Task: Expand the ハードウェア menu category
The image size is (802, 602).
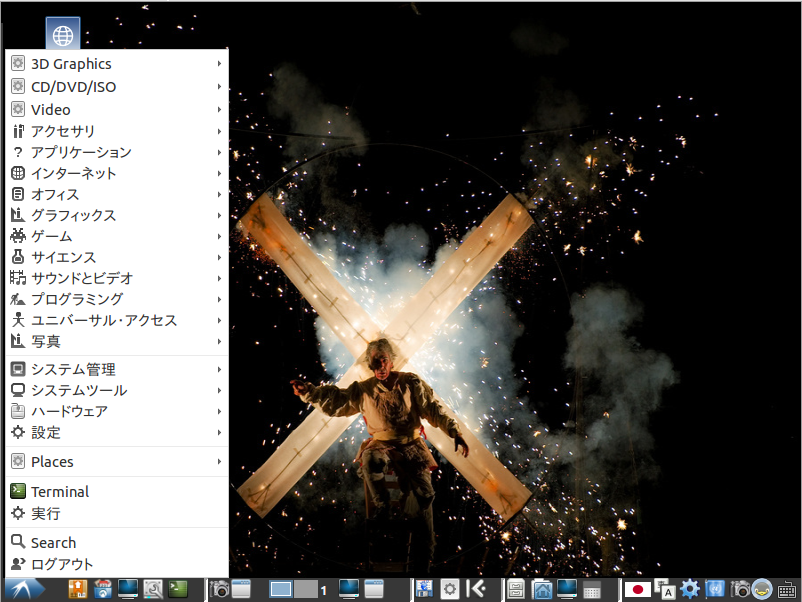Action: [117, 411]
